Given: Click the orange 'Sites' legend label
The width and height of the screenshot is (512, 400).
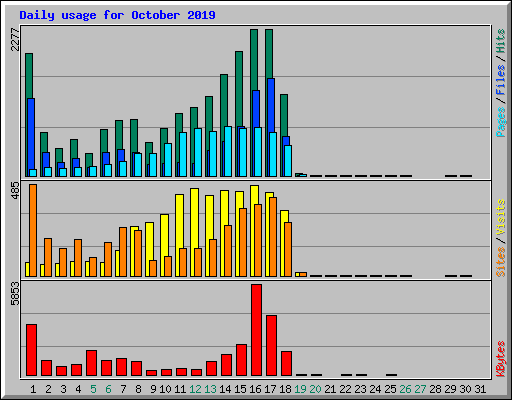Looking at the screenshot, I should pyautogui.click(x=501, y=262).
